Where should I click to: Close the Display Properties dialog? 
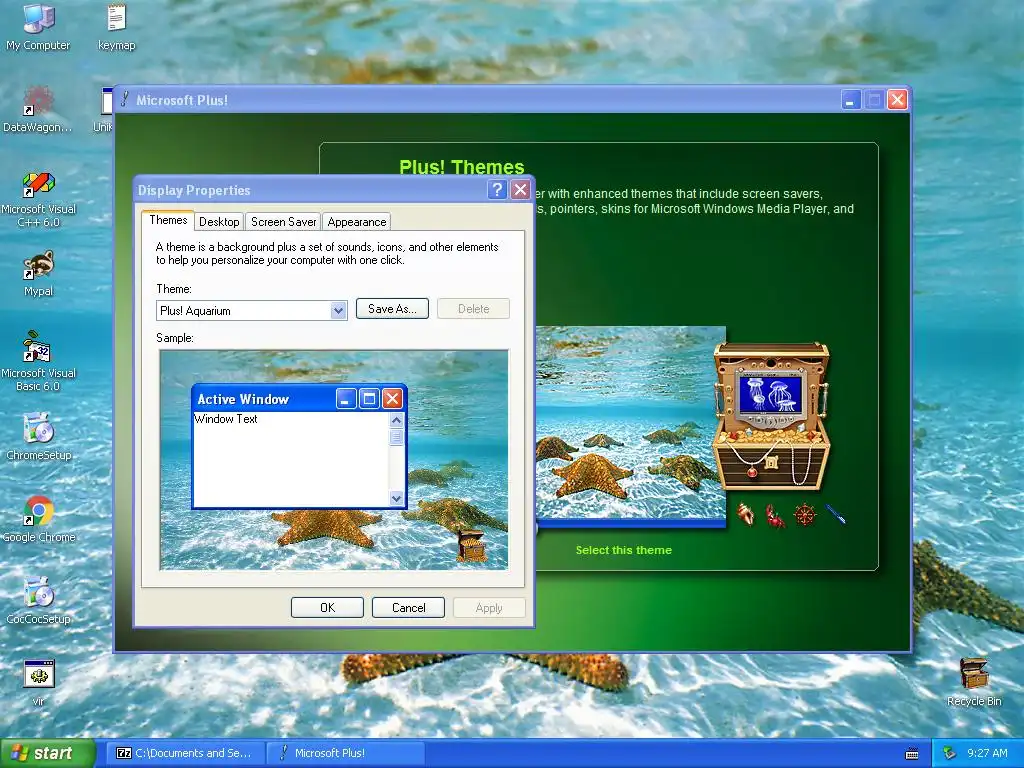(x=520, y=190)
